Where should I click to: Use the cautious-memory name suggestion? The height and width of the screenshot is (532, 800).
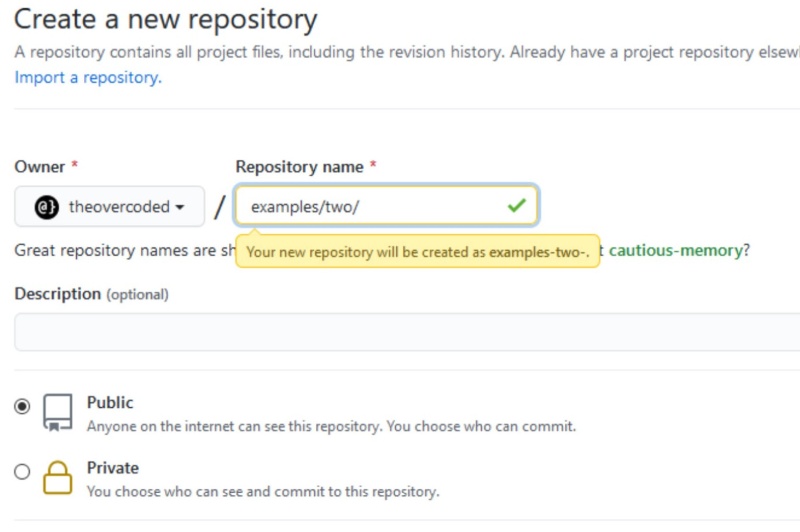coord(676,250)
